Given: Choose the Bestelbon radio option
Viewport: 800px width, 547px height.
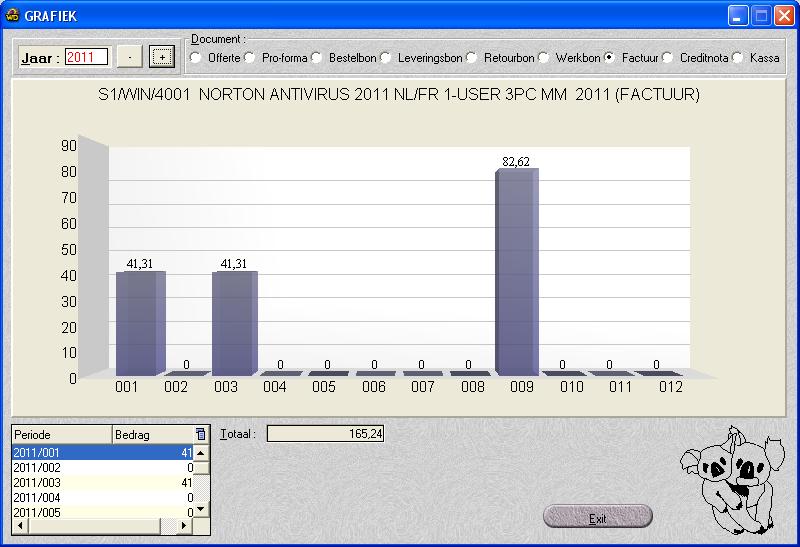Looking at the screenshot, I should 317,58.
